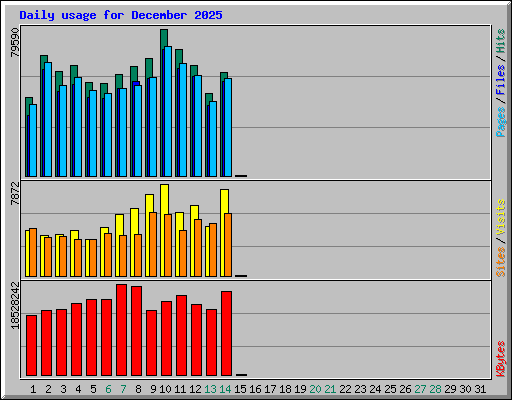Click the cyan Pages bar for day 2
The image size is (512, 400).
[48, 119]
